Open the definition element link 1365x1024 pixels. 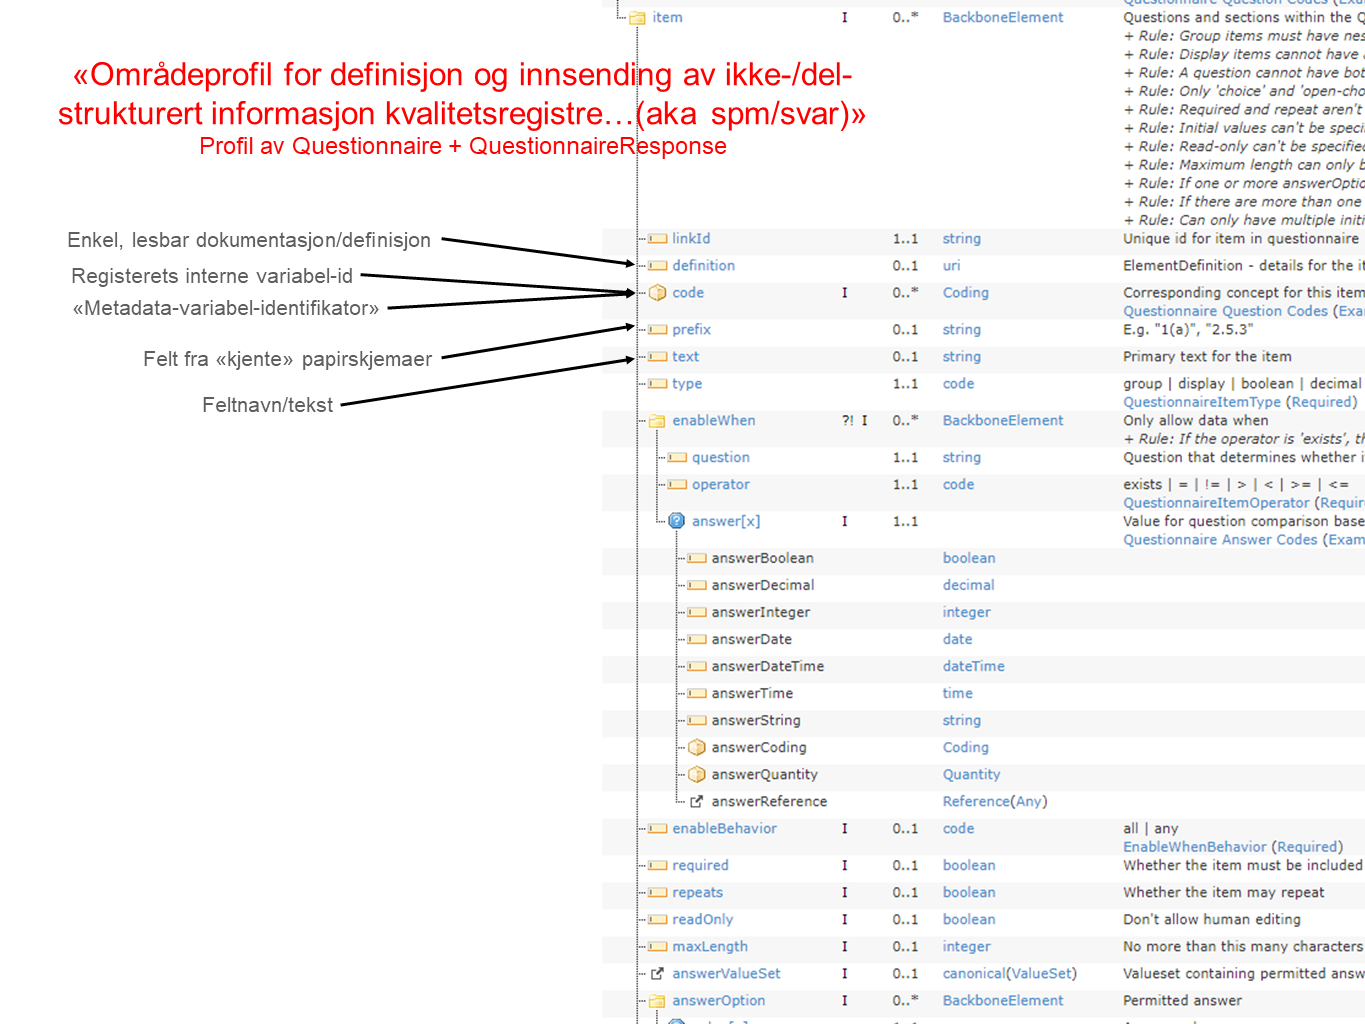[703, 266]
